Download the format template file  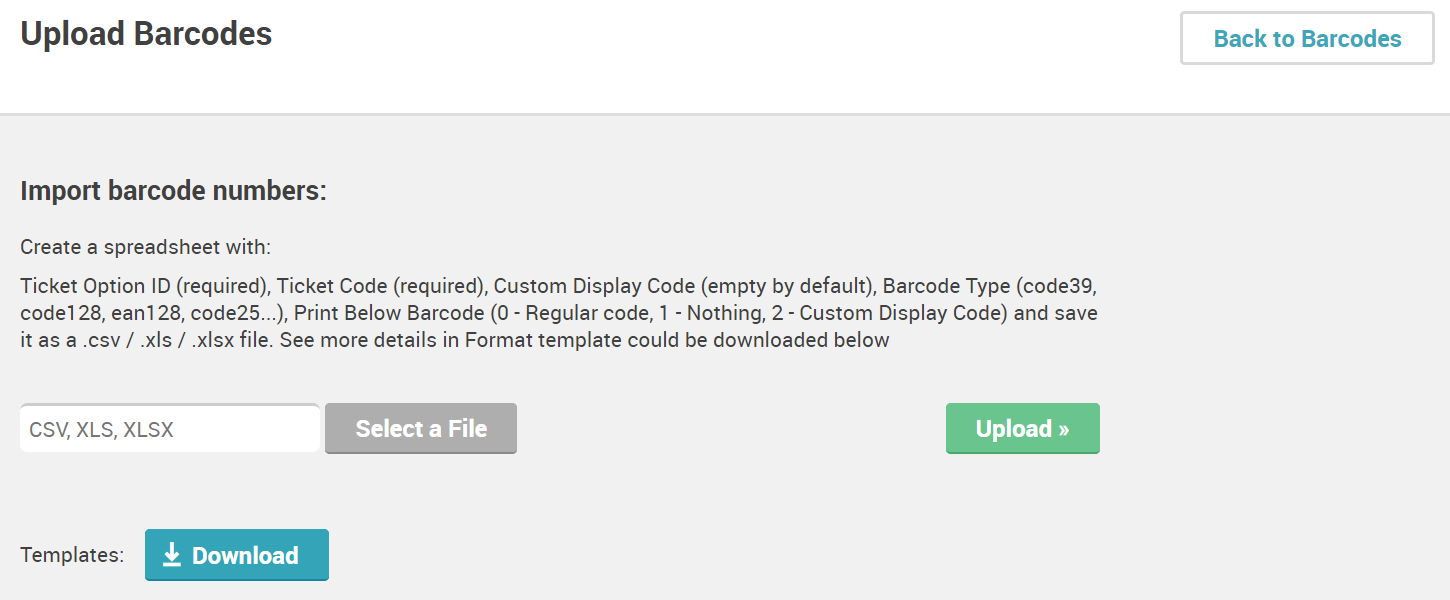(237, 555)
